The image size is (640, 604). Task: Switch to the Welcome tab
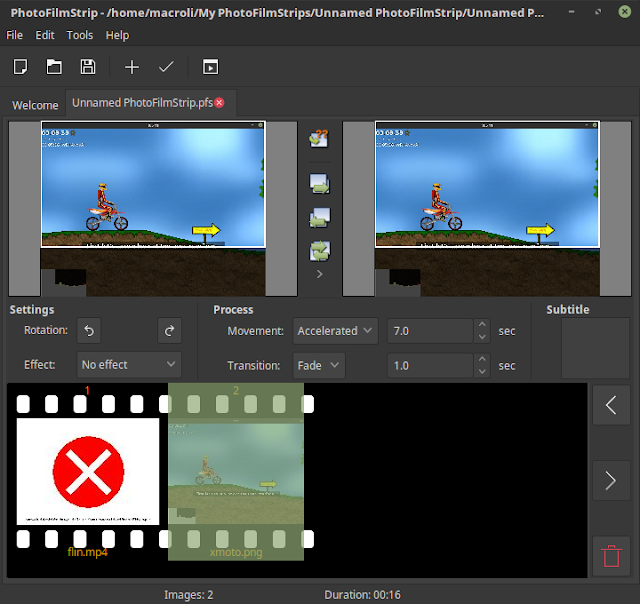point(35,105)
